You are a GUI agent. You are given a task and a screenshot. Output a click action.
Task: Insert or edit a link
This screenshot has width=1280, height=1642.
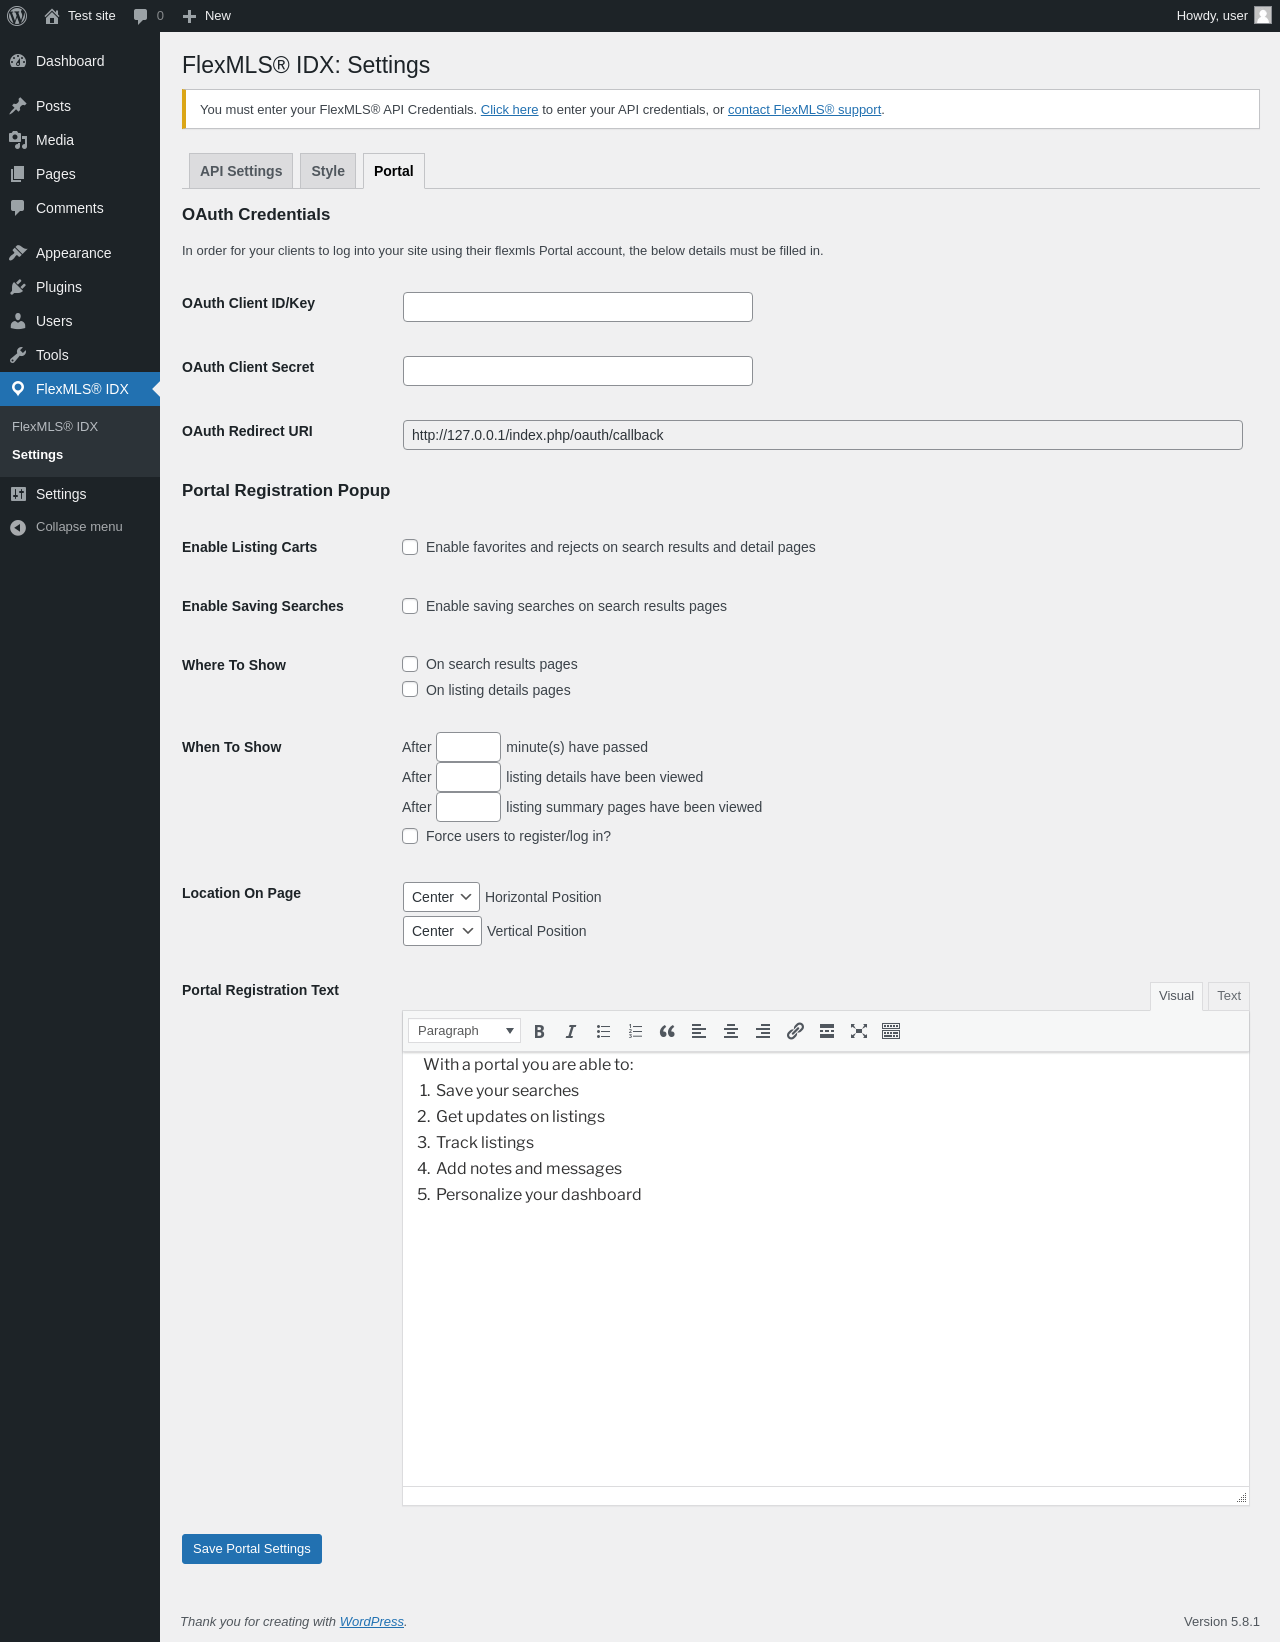point(795,1031)
